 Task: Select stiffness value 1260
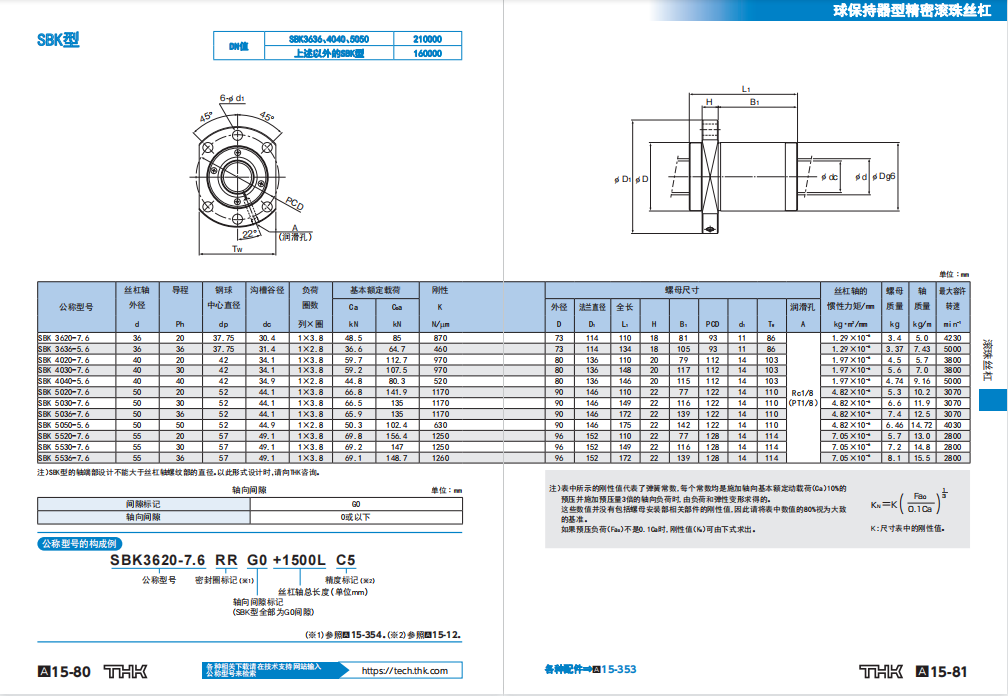pyautogui.click(x=440, y=458)
